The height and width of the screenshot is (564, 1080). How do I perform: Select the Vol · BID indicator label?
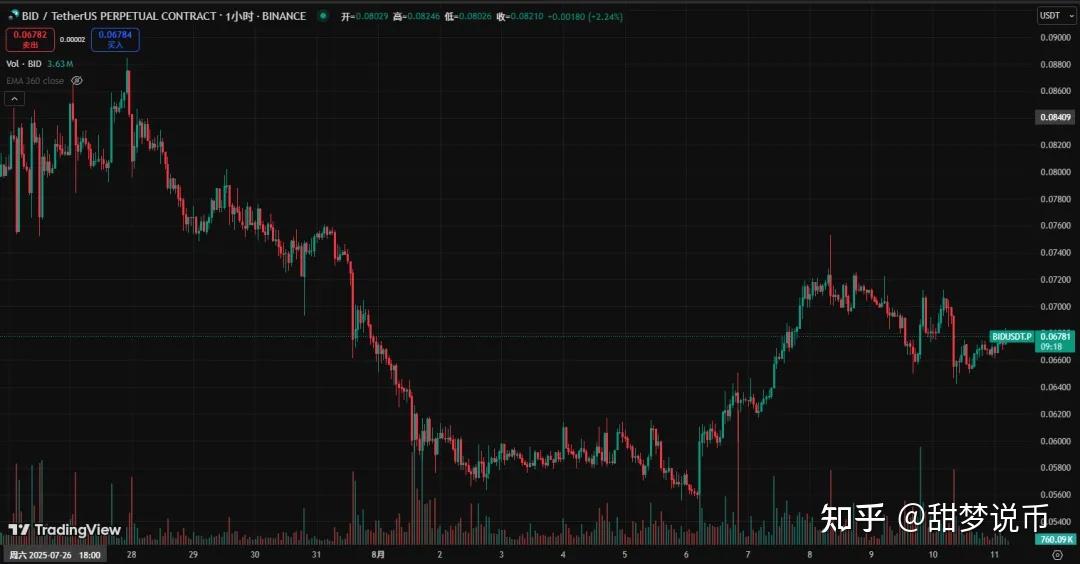(x=24, y=64)
